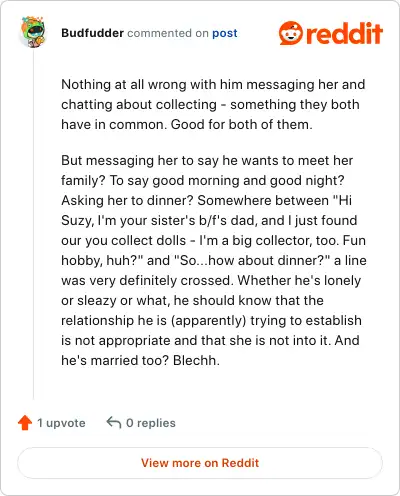The image size is (400, 496).
Task: Click the 'View more on Reddit' button
Action: [x=200, y=463]
